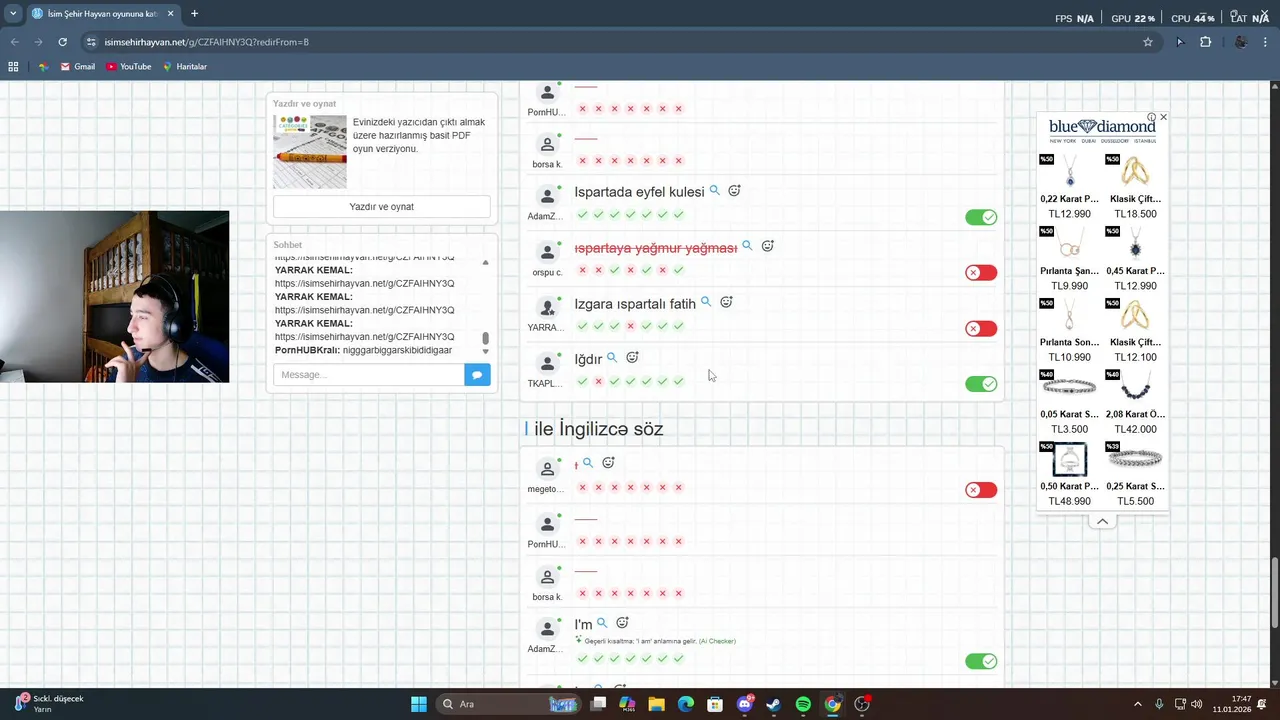Show hidden system tray icons

(1137, 704)
